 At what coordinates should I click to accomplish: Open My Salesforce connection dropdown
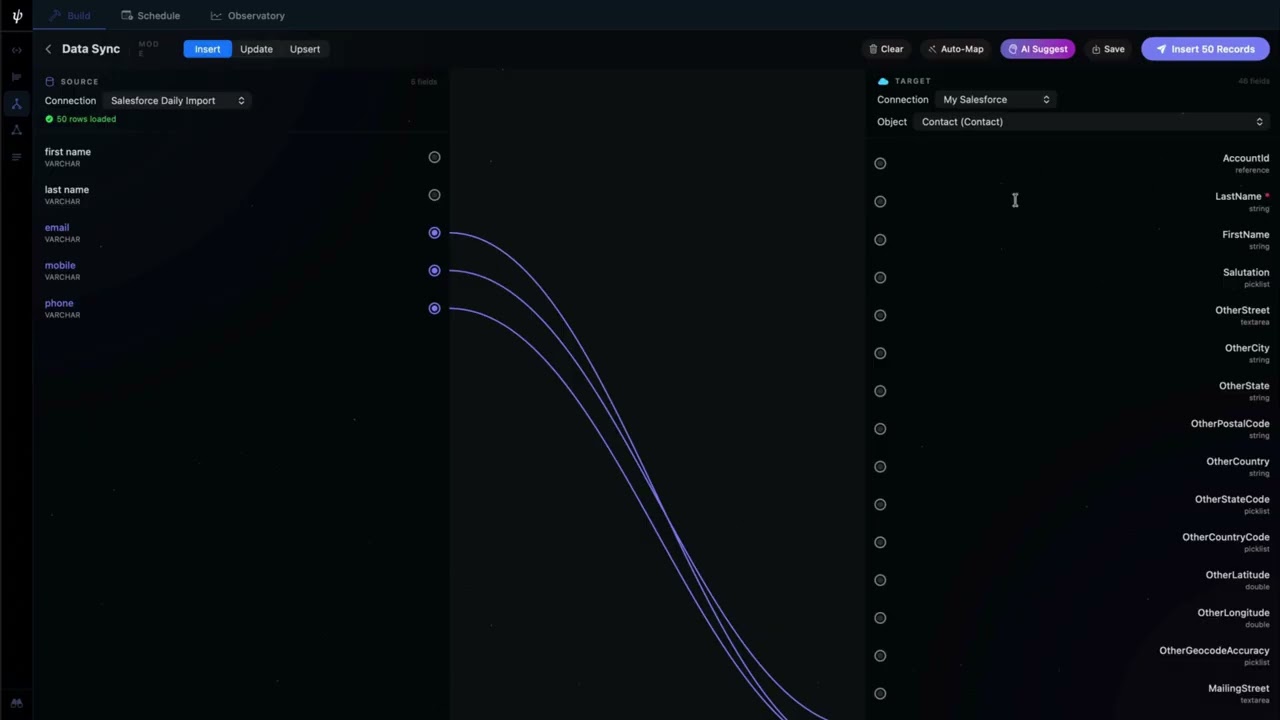pos(996,100)
